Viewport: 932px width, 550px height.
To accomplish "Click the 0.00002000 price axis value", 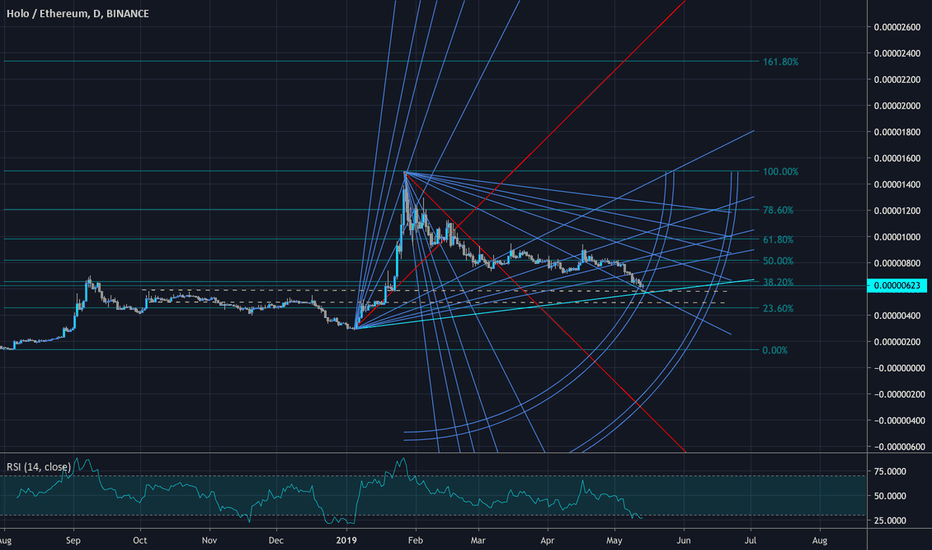I will (897, 106).
